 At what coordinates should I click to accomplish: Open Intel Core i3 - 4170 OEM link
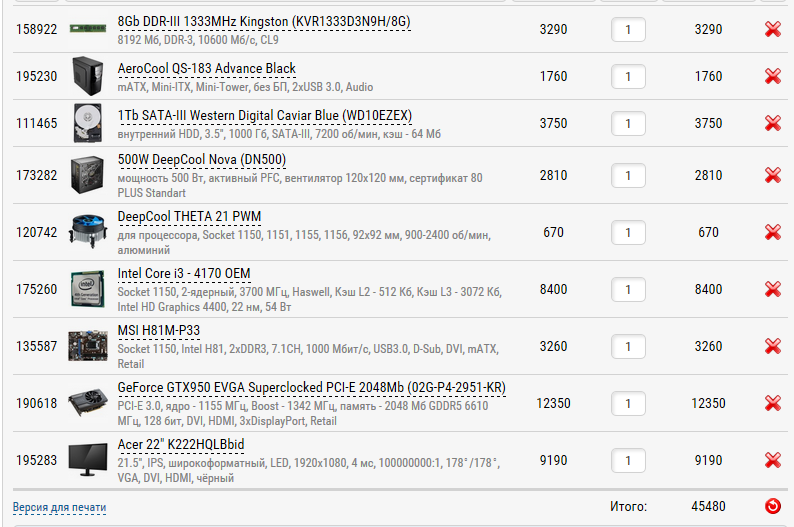[x=184, y=273]
